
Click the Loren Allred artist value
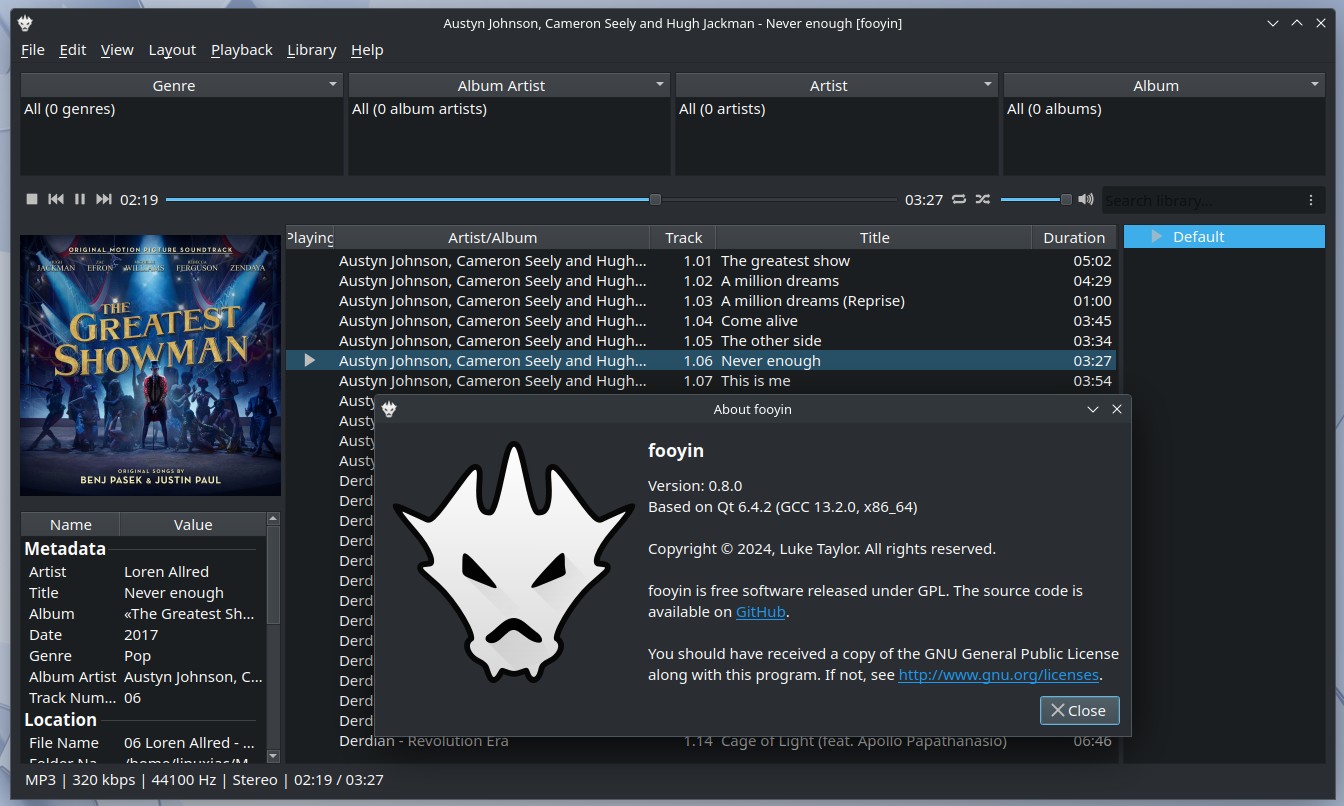tap(166, 572)
